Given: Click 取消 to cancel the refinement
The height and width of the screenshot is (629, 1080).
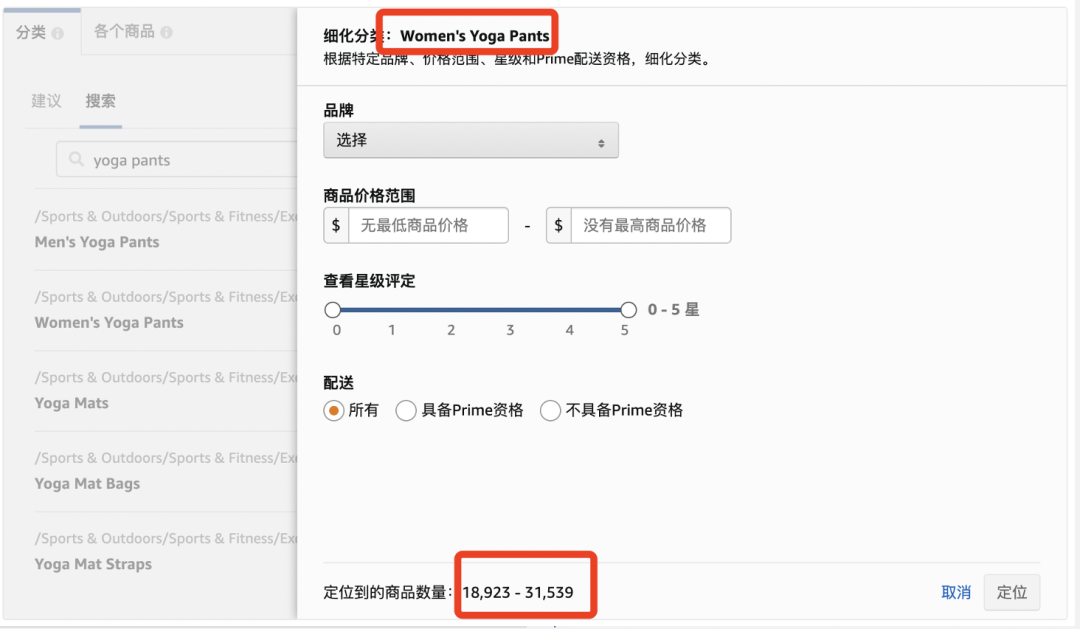Looking at the screenshot, I should point(956,592).
